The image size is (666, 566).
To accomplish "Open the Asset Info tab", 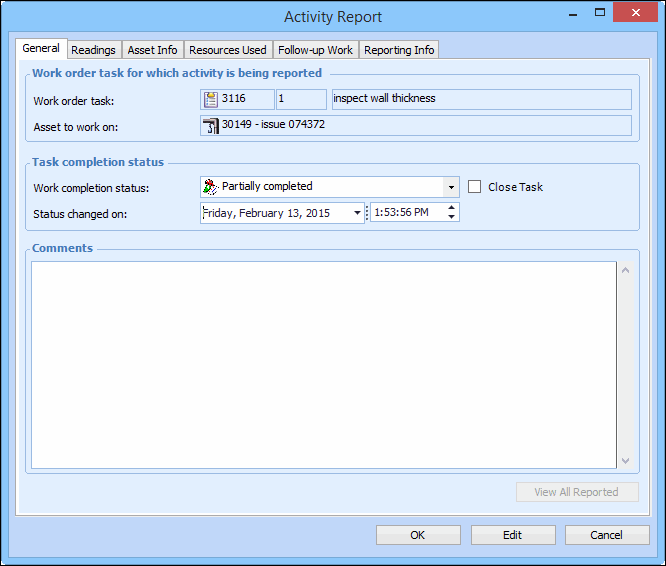I will [x=152, y=50].
